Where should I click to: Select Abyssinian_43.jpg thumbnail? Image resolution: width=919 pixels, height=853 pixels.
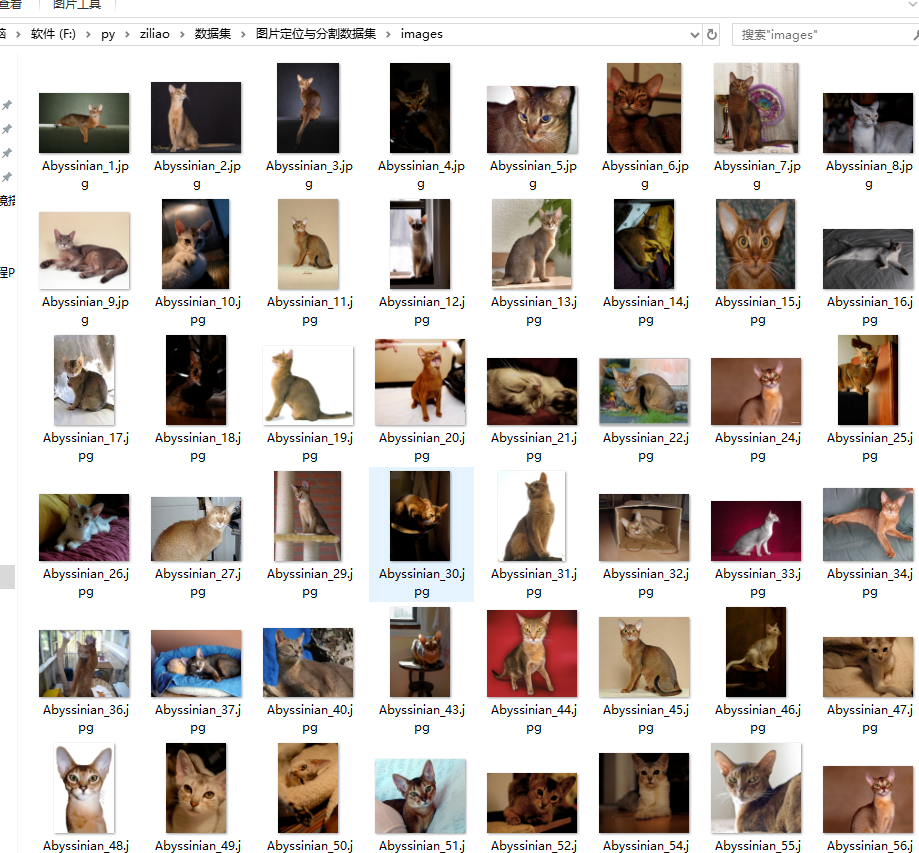[420, 652]
